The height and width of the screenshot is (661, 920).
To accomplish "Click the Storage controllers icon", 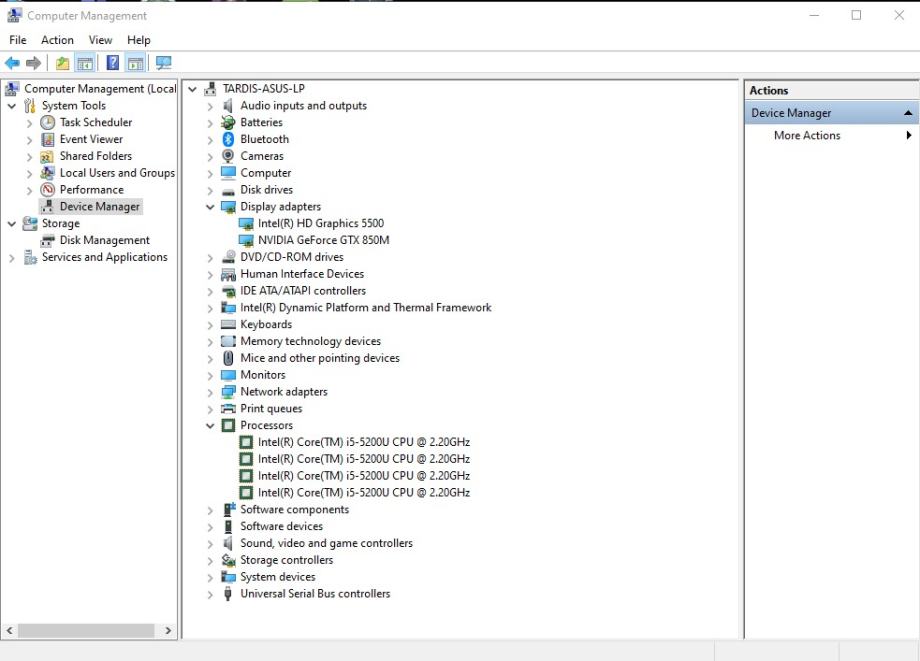I will click(228, 560).
